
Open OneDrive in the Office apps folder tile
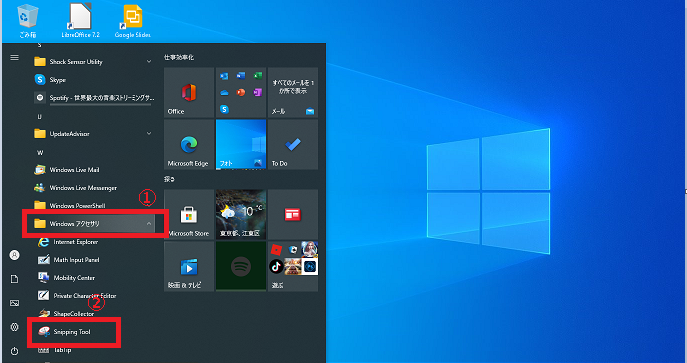tap(224, 92)
